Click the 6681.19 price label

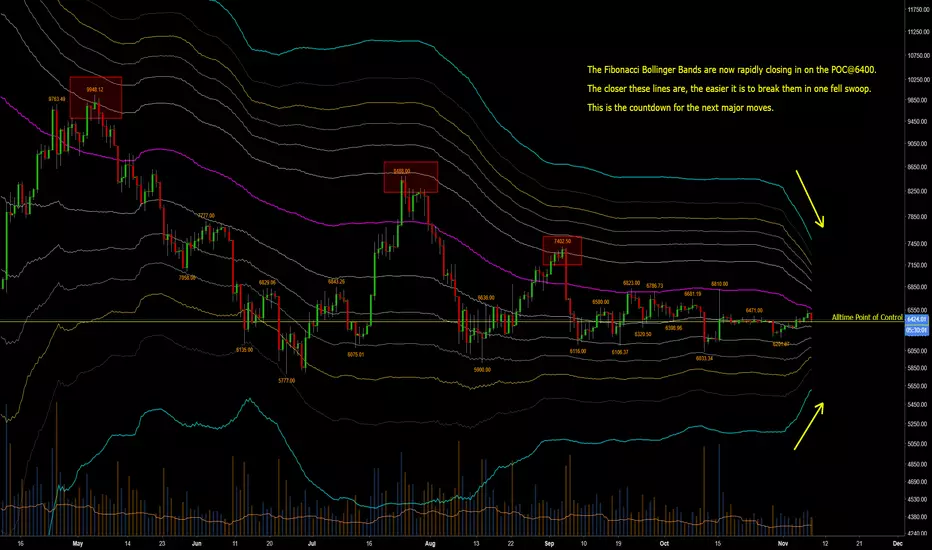click(692, 294)
